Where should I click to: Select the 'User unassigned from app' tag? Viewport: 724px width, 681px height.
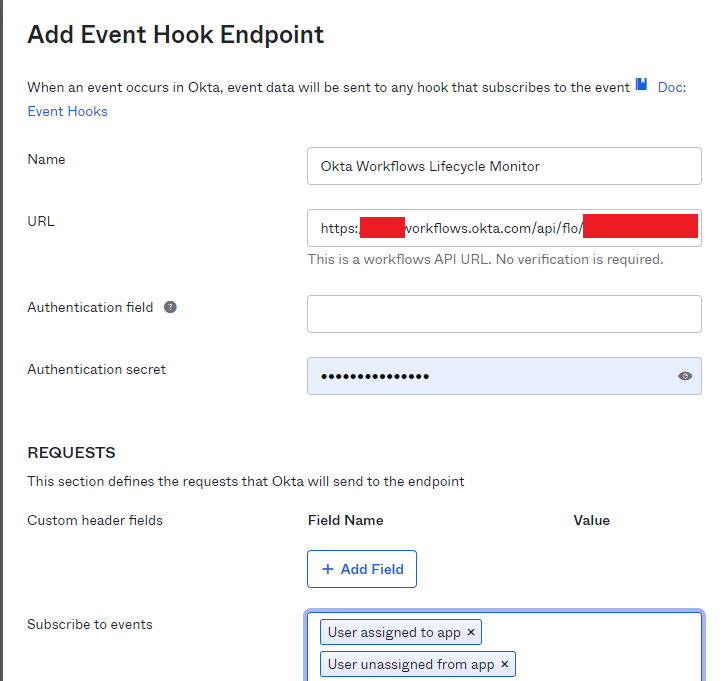tap(410, 664)
